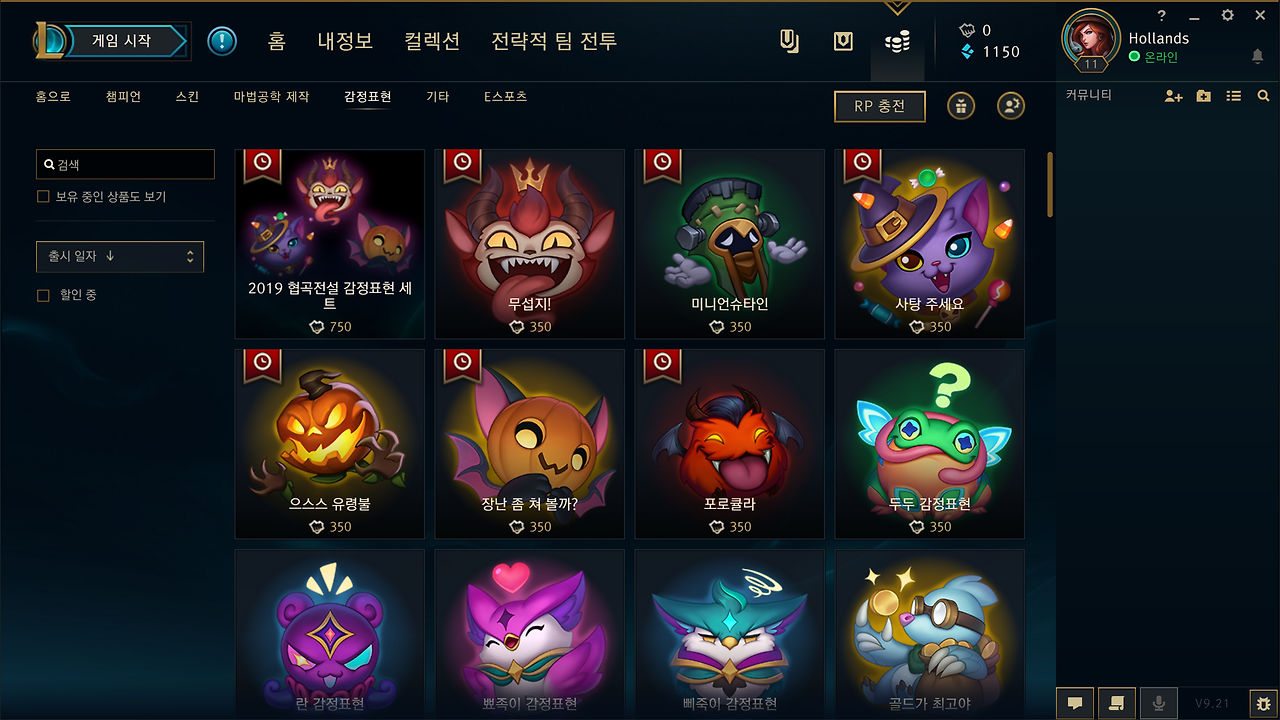Click the store list vertical scrollbar

(x=1050, y=184)
